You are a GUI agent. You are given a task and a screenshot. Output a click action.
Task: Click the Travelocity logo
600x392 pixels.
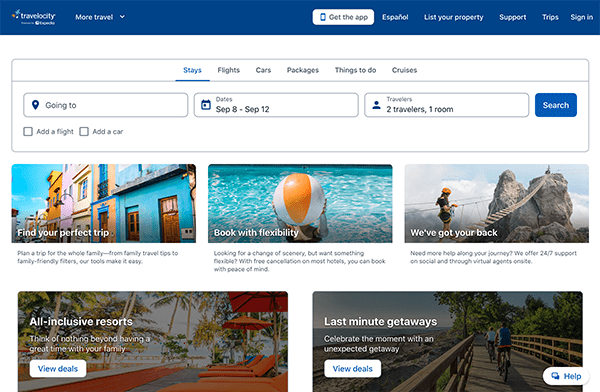(x=34, y=17)
